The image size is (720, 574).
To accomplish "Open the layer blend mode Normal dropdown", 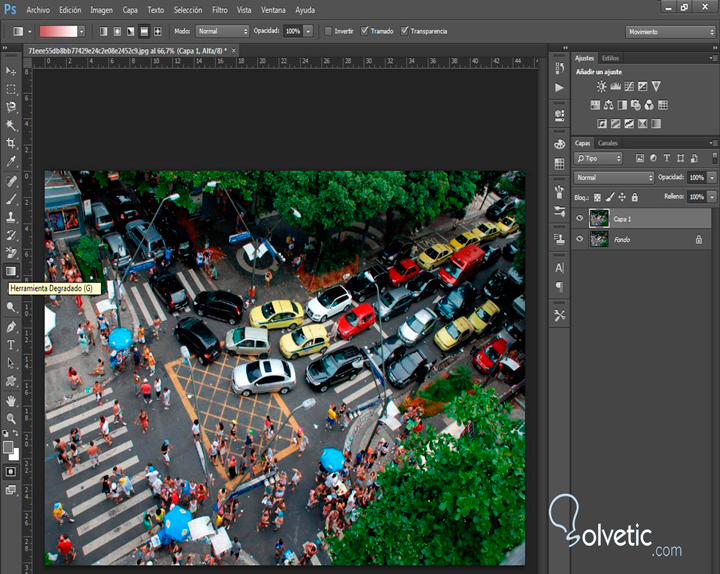I will click(x=614, y=177).
